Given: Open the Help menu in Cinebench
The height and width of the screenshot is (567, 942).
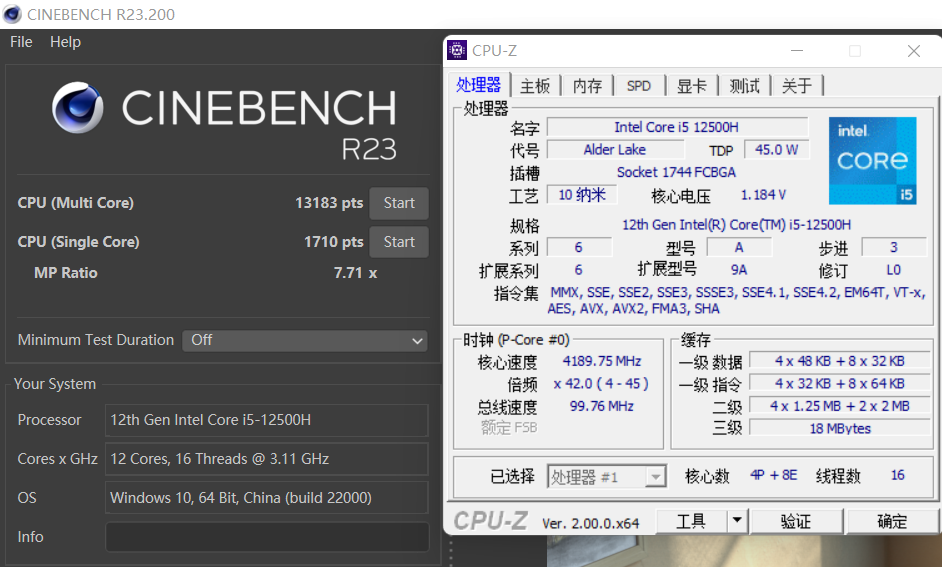Looking at the screenshot, I should 65,42.
